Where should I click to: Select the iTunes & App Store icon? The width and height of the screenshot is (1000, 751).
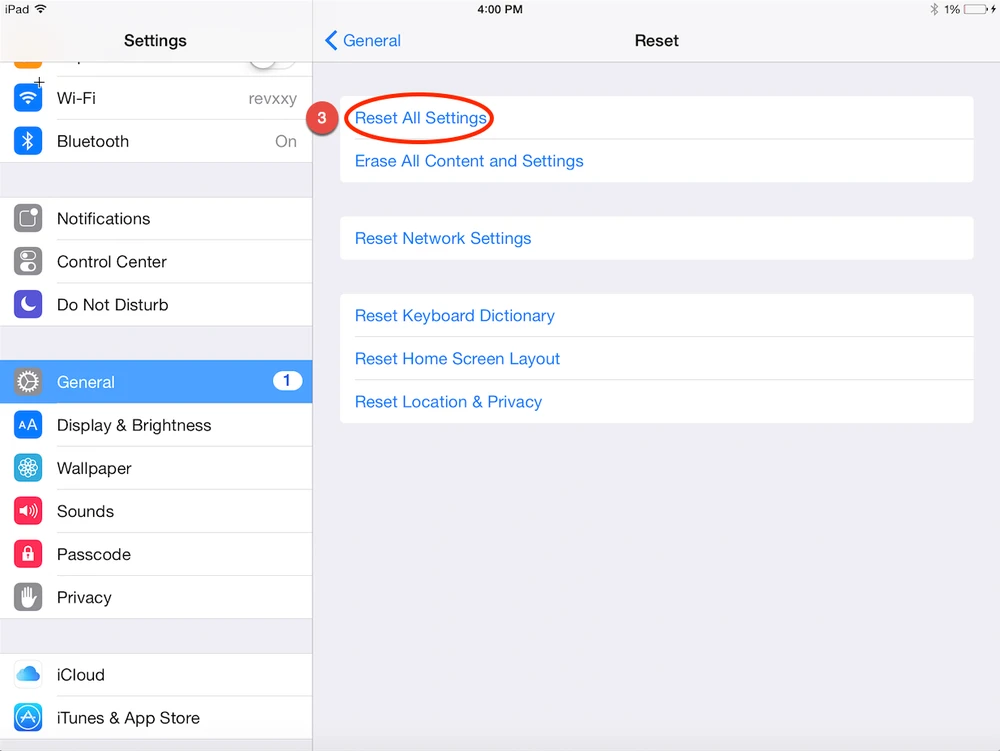[27, 717]
